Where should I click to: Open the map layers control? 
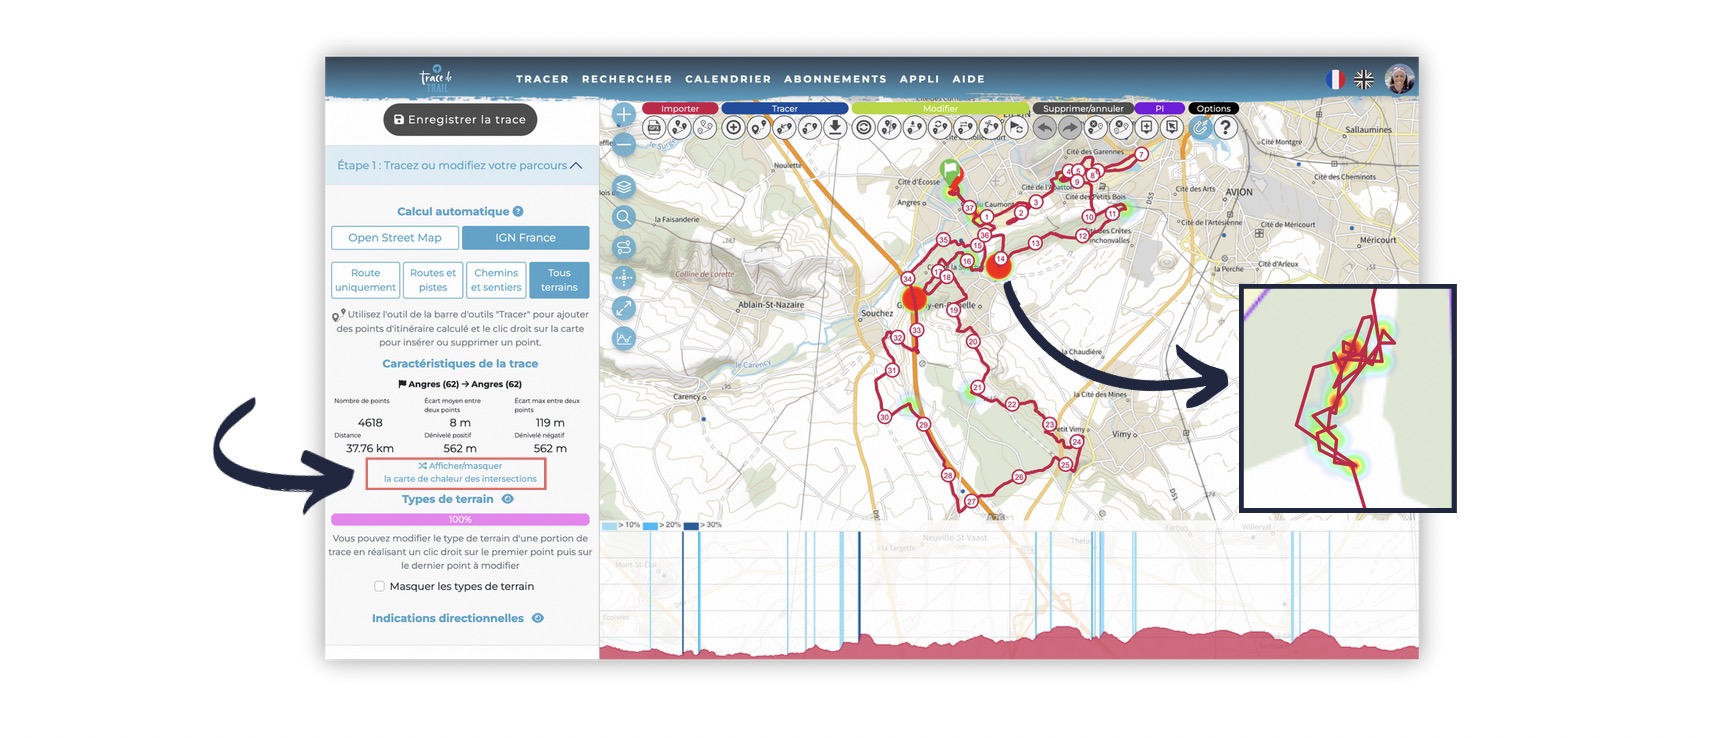(624, 187)
